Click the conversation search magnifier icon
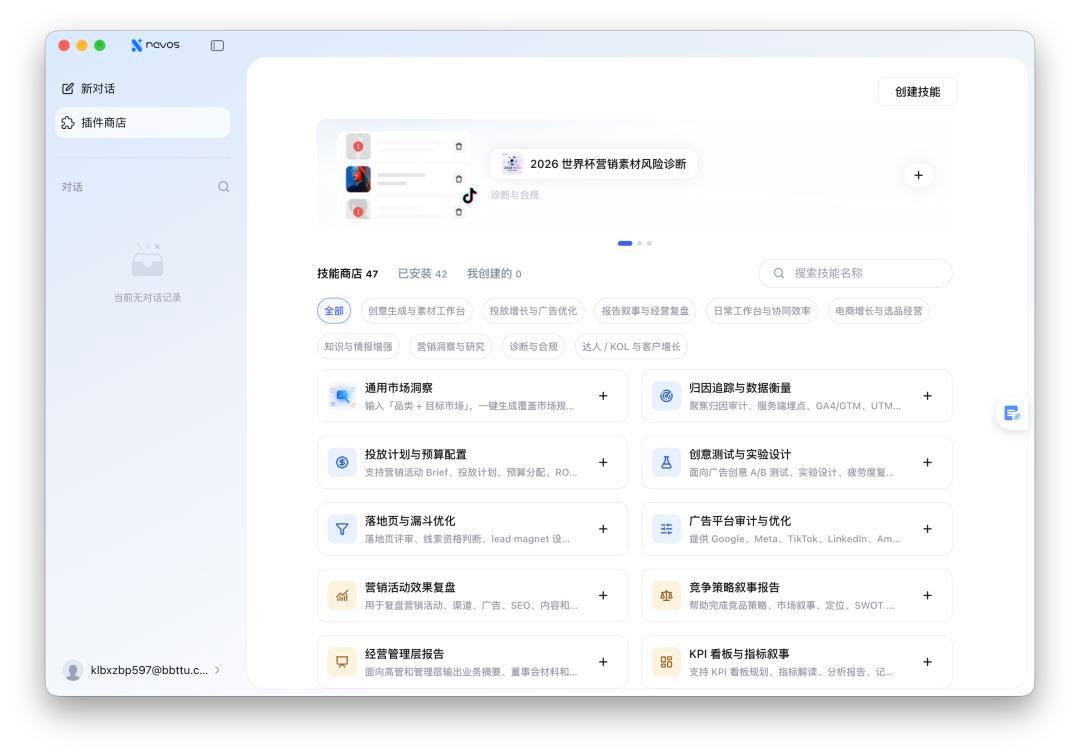The width and height of the screenshot is (1080, 756). [x=223, y=187]
